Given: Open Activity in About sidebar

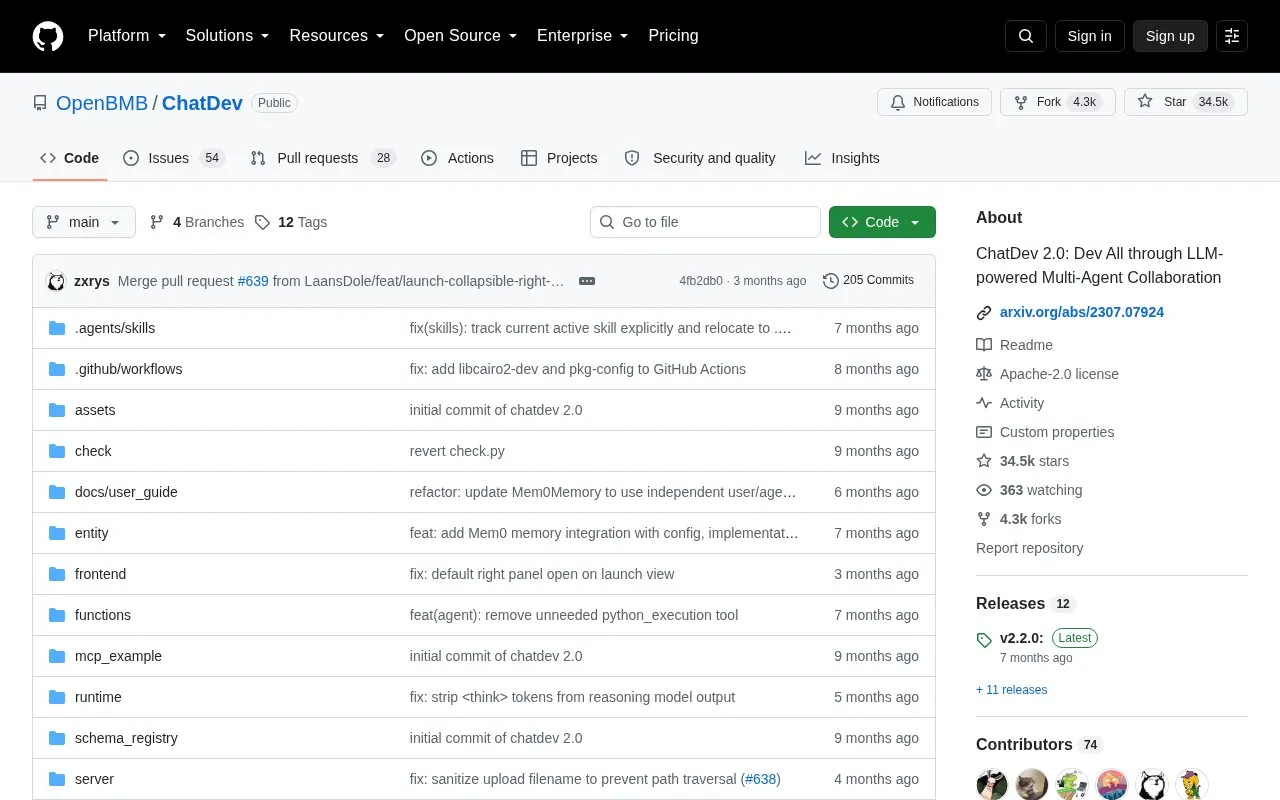Looking at the screenshot, I should (1010, 403).
